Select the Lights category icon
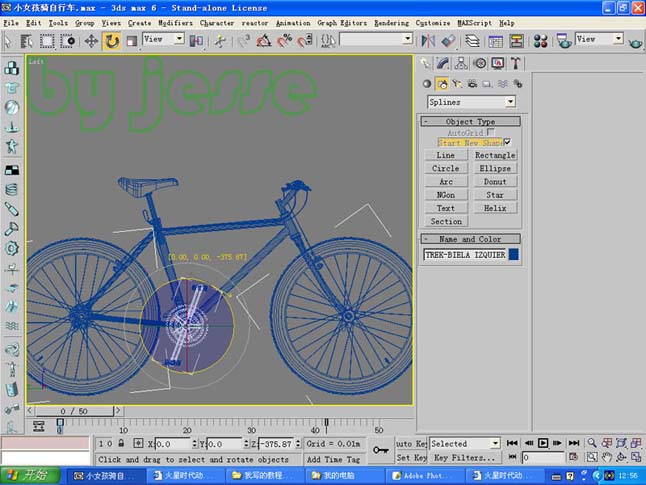 [x=457, y=84]
